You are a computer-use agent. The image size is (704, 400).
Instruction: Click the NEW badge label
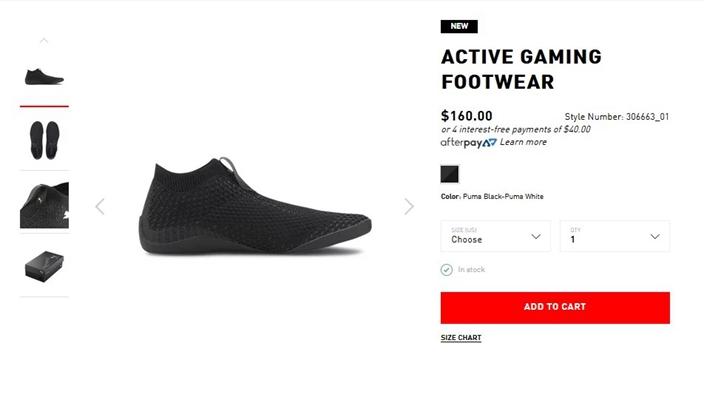click(x=459, y=26)
